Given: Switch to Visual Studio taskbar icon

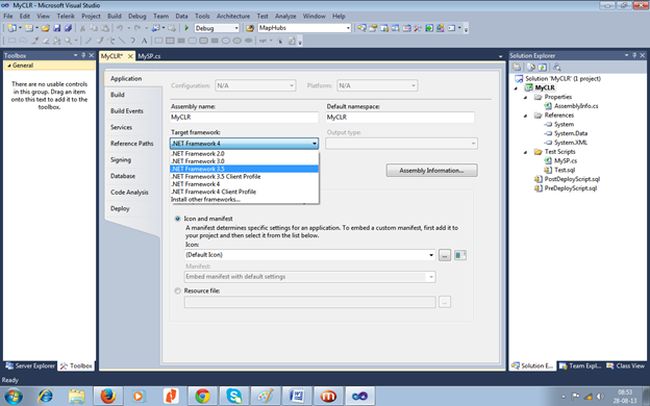Looking at the screenshot, I should pyautogui.click(x=359, y=396).
